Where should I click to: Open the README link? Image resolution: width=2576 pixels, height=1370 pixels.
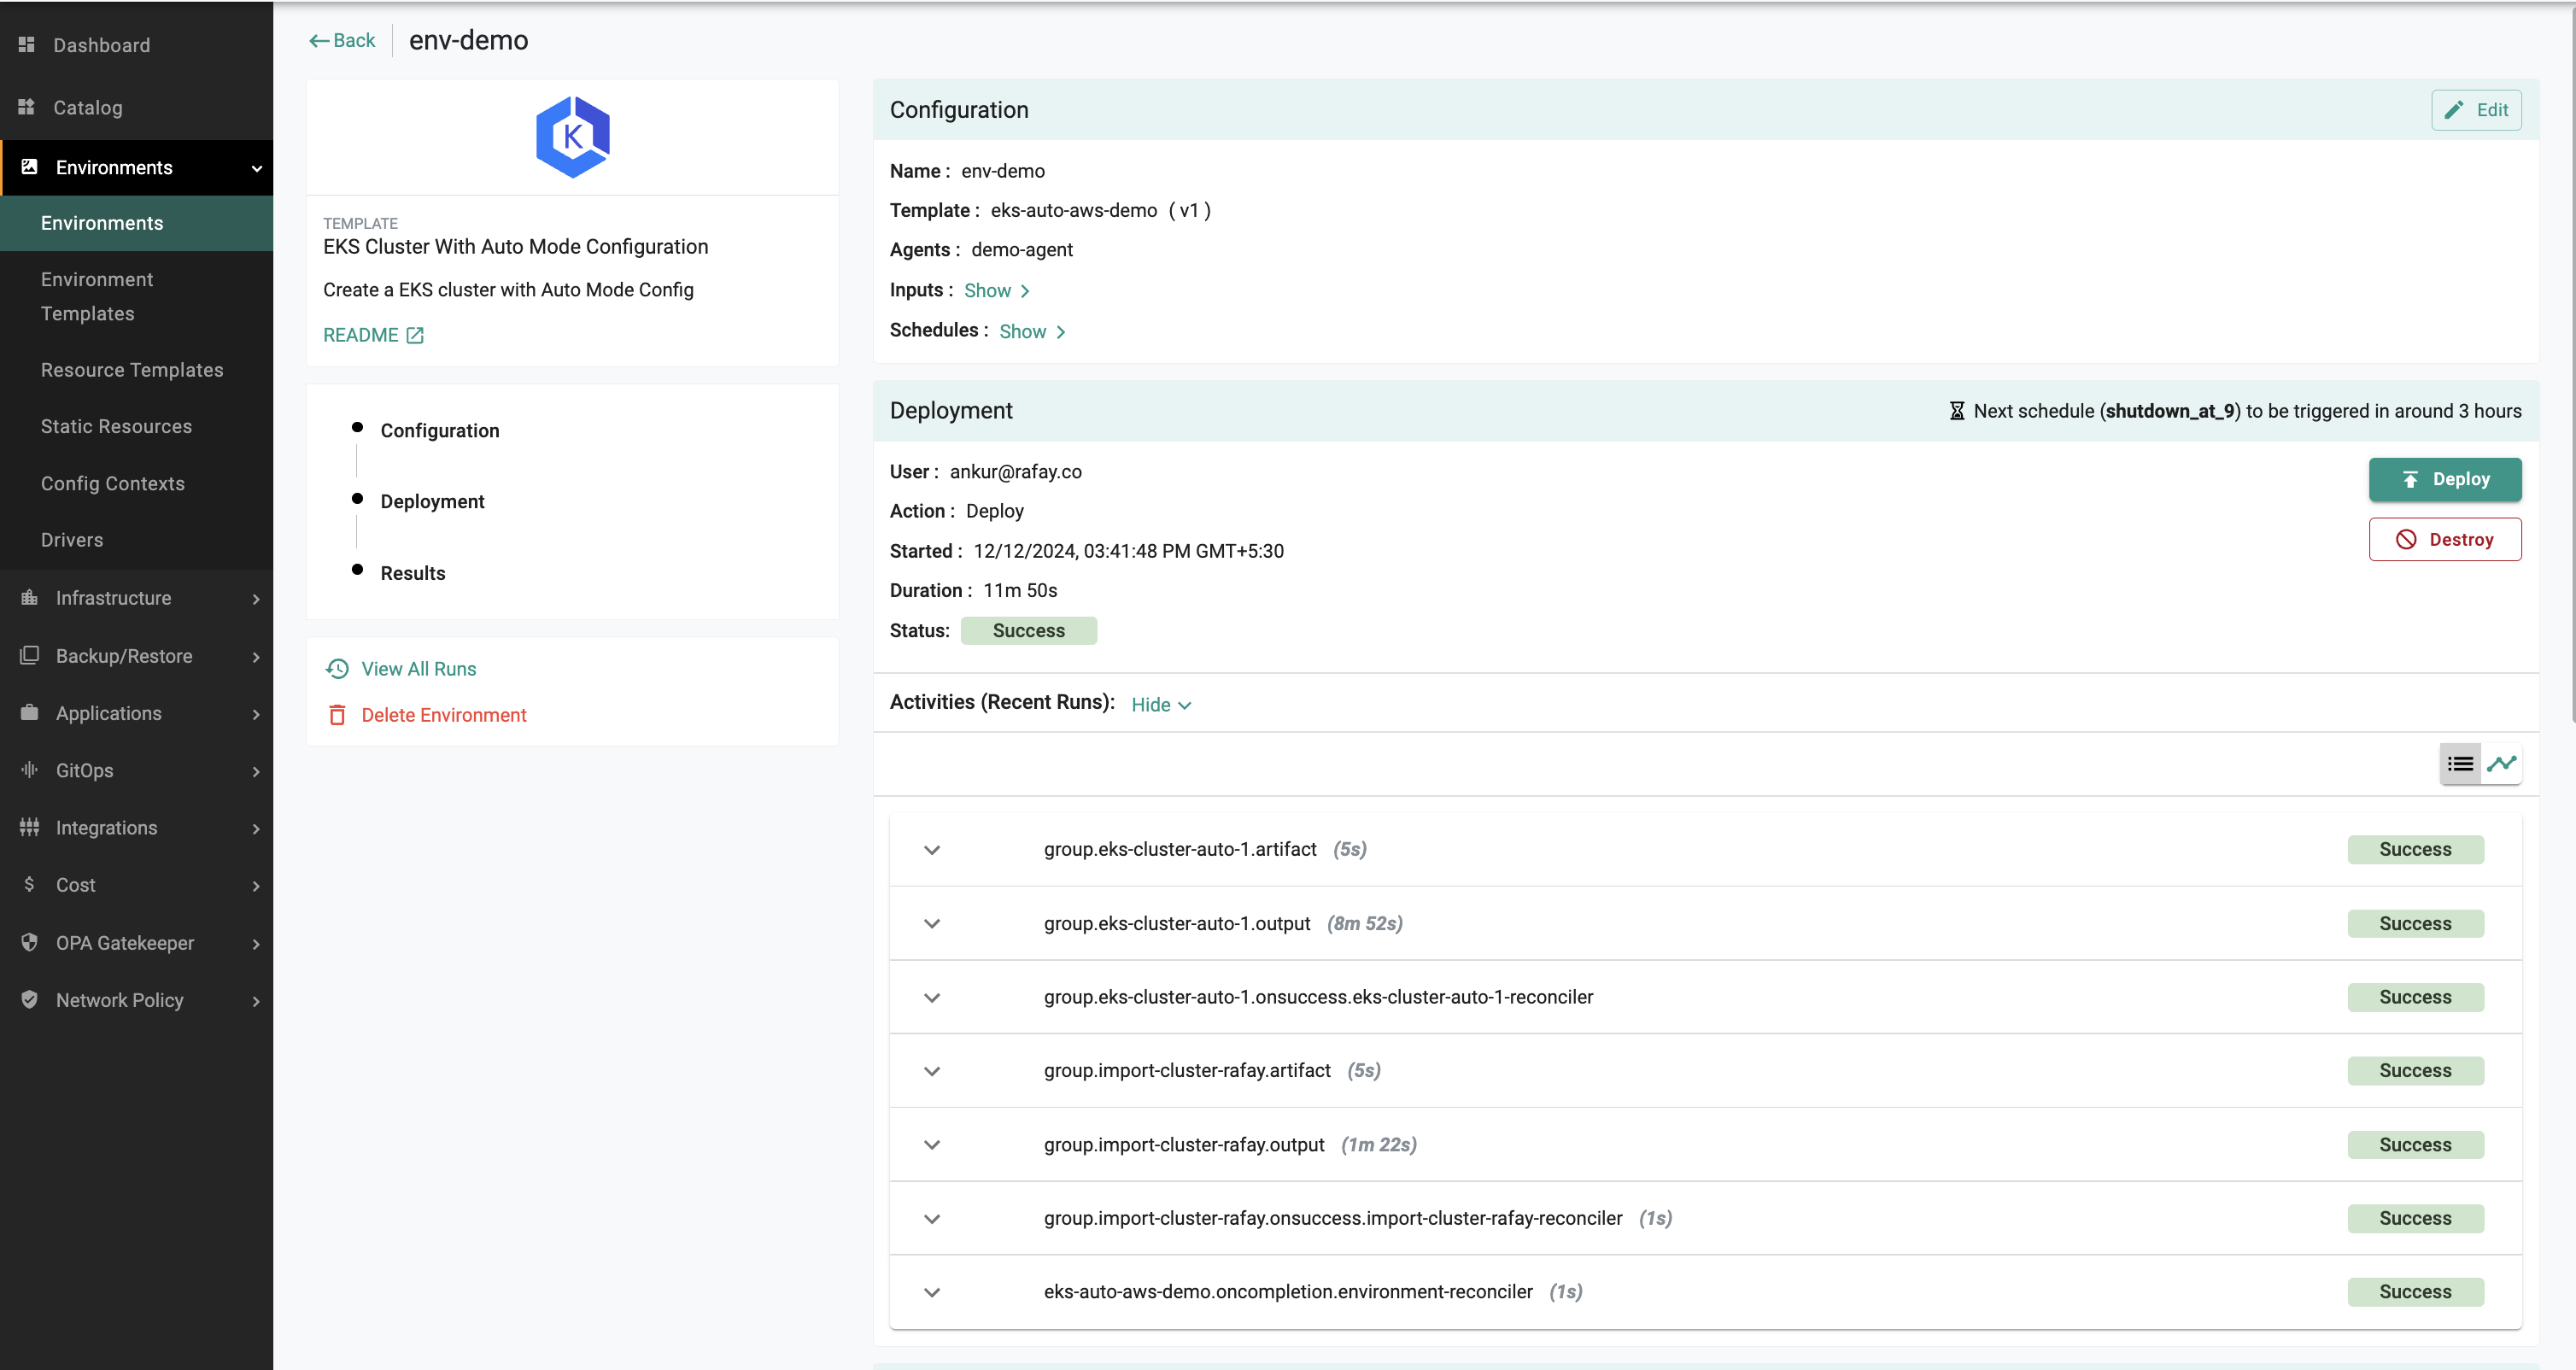(x=373, y=335)
